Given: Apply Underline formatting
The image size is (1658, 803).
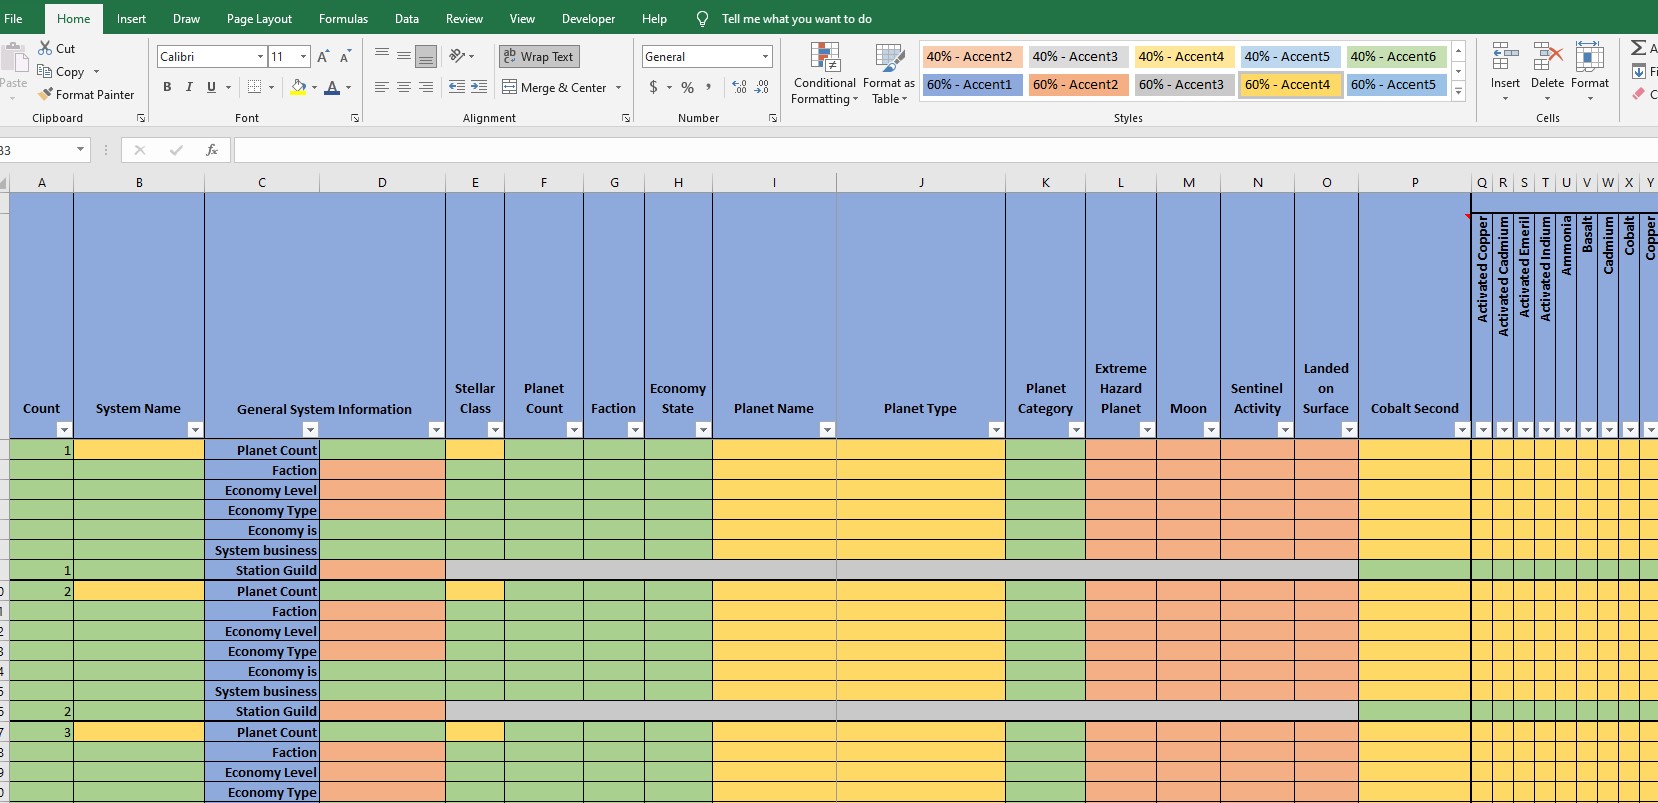Looking at the screenshot, I should tap(211, 87).
